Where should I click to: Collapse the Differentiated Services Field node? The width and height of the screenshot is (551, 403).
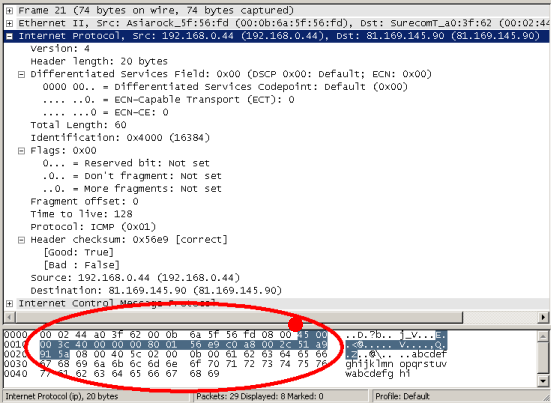(21, 74)
